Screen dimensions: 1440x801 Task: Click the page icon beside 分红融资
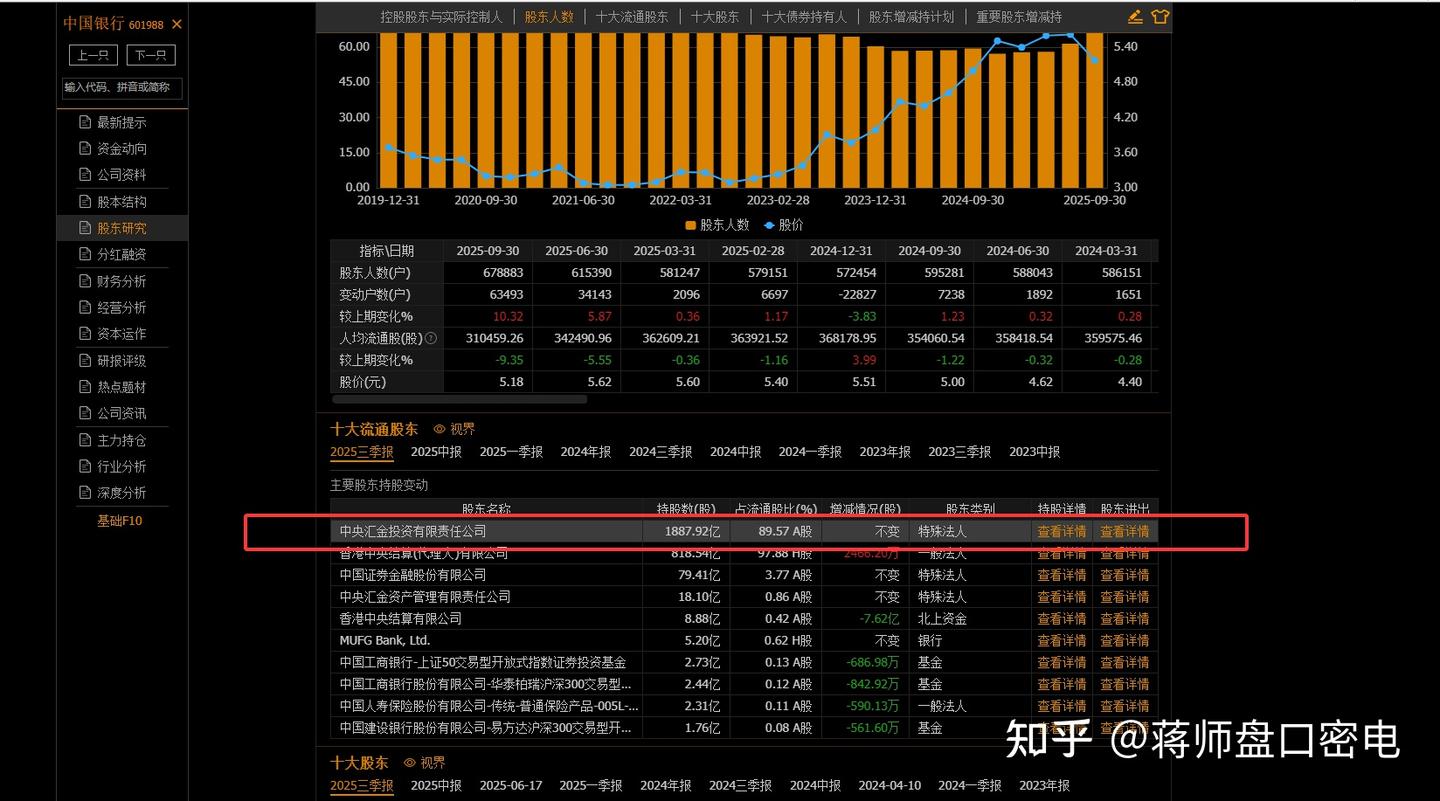click(85, 254)
